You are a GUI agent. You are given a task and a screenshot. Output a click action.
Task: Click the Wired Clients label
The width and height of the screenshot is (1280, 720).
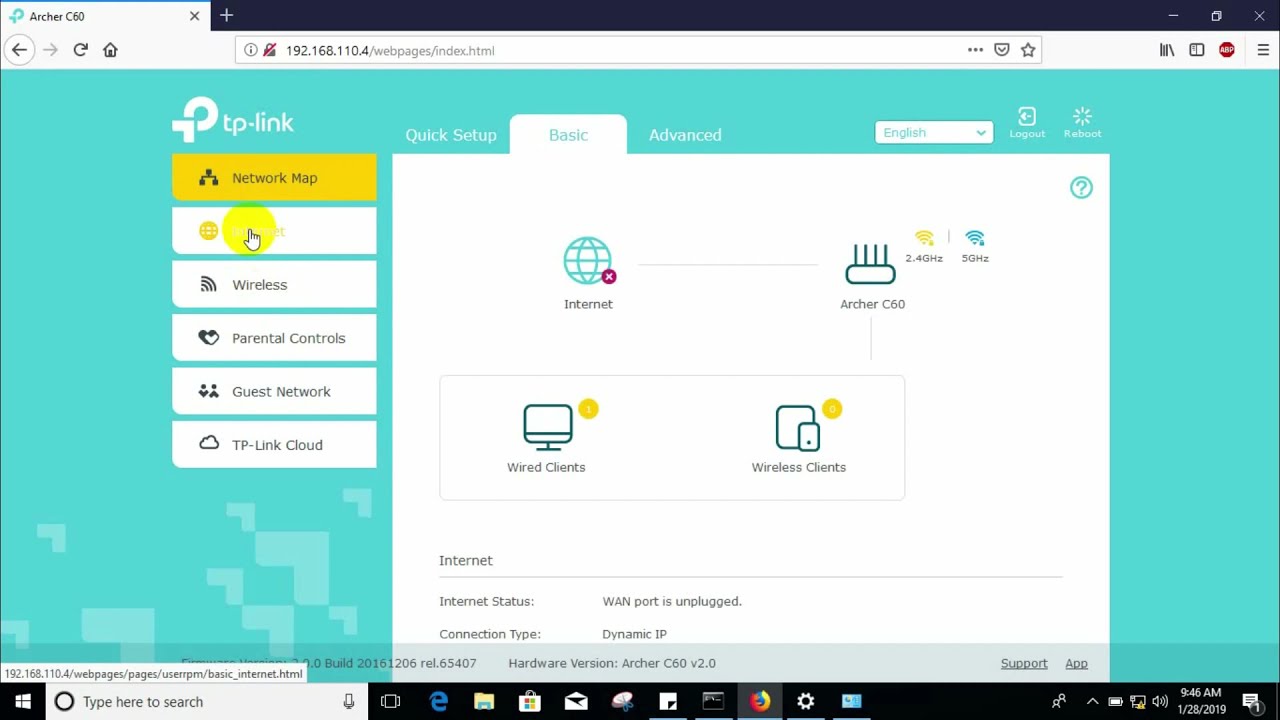[x=546, y=467]
